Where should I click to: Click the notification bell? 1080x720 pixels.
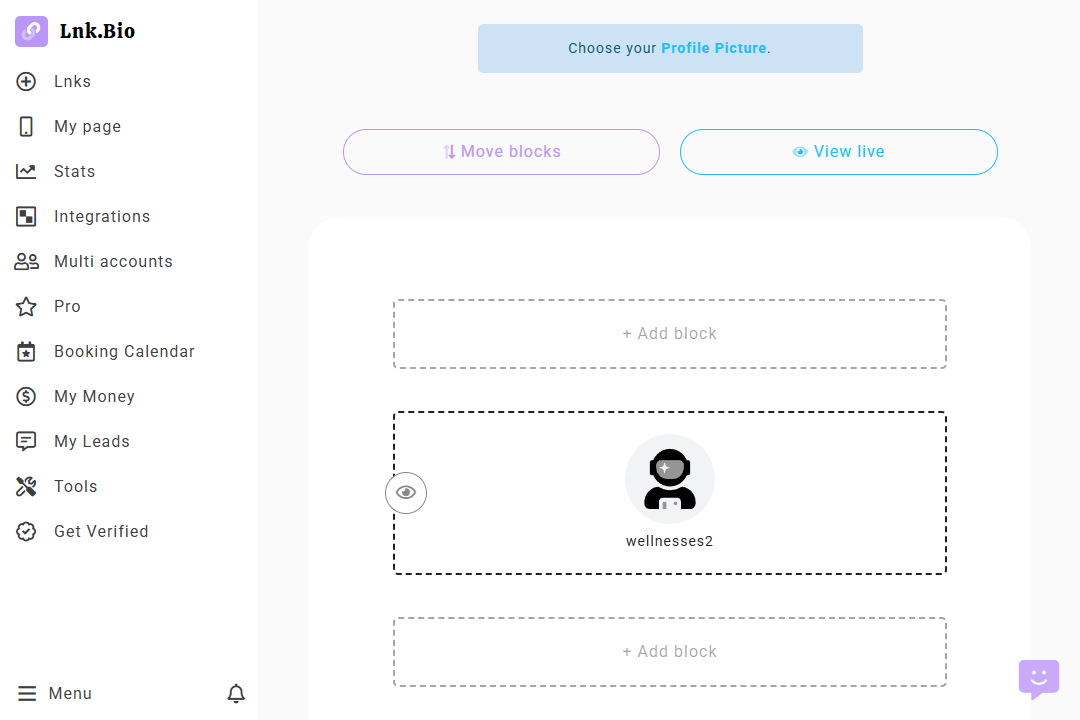coord(236,693)
